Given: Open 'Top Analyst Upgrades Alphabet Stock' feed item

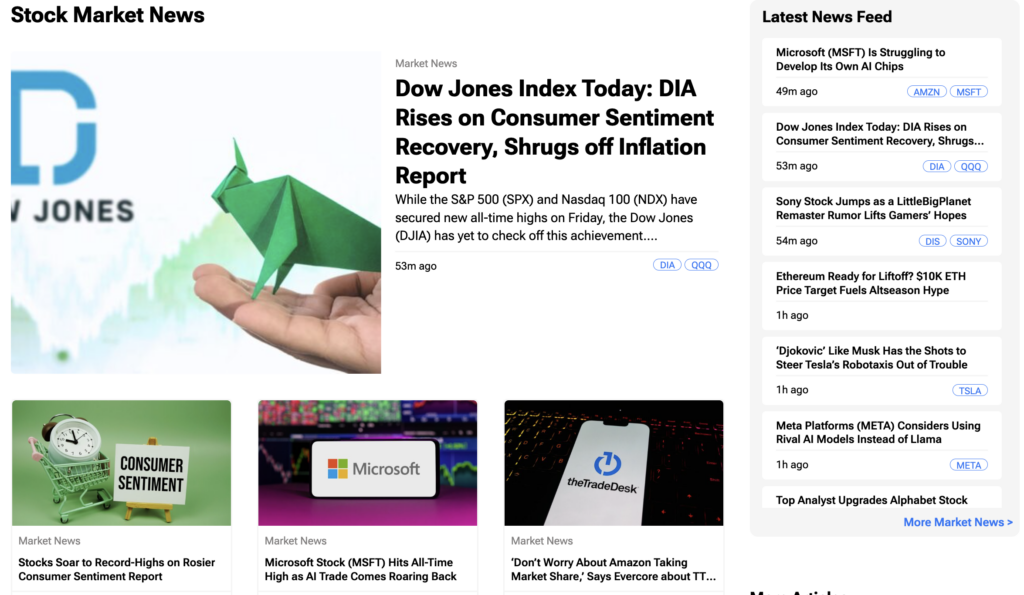Looking at the screenshot, I should coord(871,500).
